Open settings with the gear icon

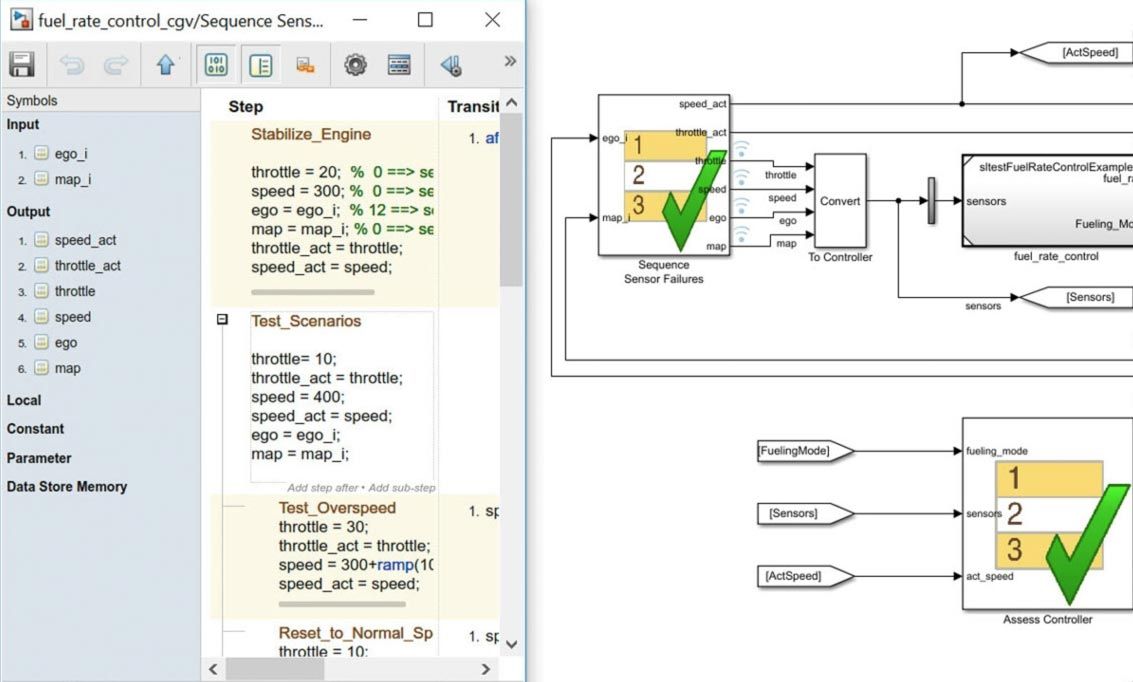[x=354, y=66]
